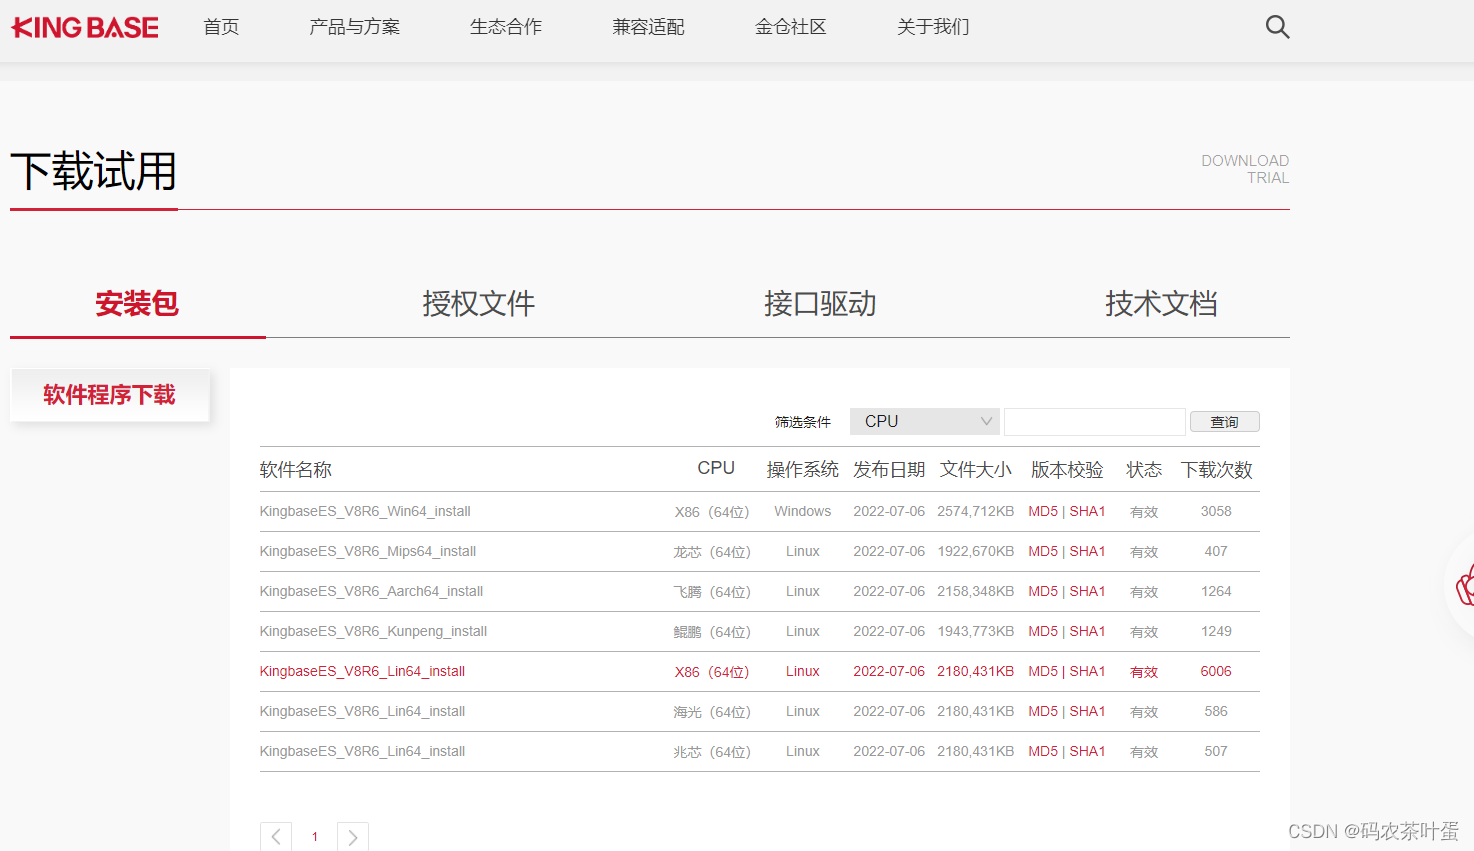Click the Kingbase logo
Screen dimensions: 1474x851
pyautogui.click(x=85, y=27)
